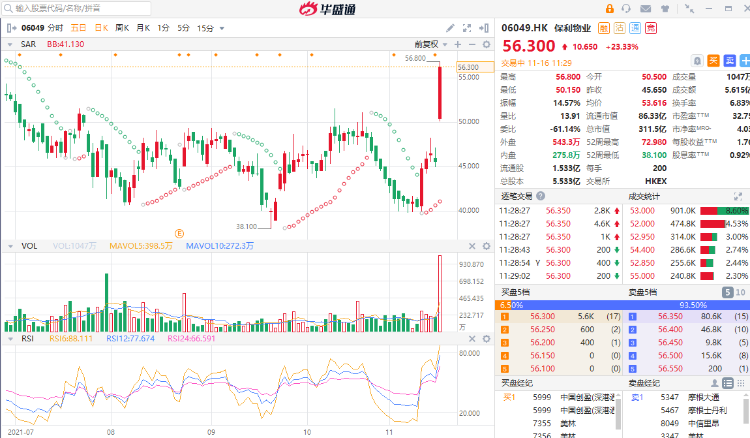Click the 通 connect badge icon
Image resolution: width=750 pixels, height=438 pixels.
tap(635, 28)
